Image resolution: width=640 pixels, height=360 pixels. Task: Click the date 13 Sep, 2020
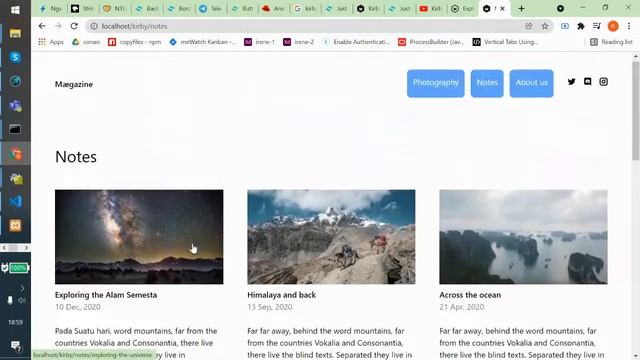click(270, 307)
